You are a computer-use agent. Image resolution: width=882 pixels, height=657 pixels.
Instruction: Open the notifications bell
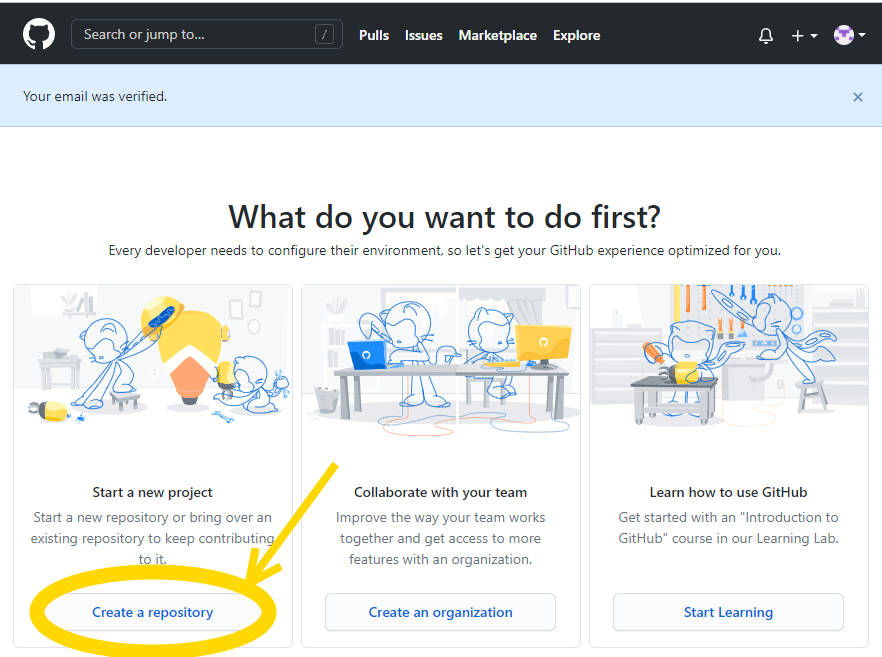766,35
